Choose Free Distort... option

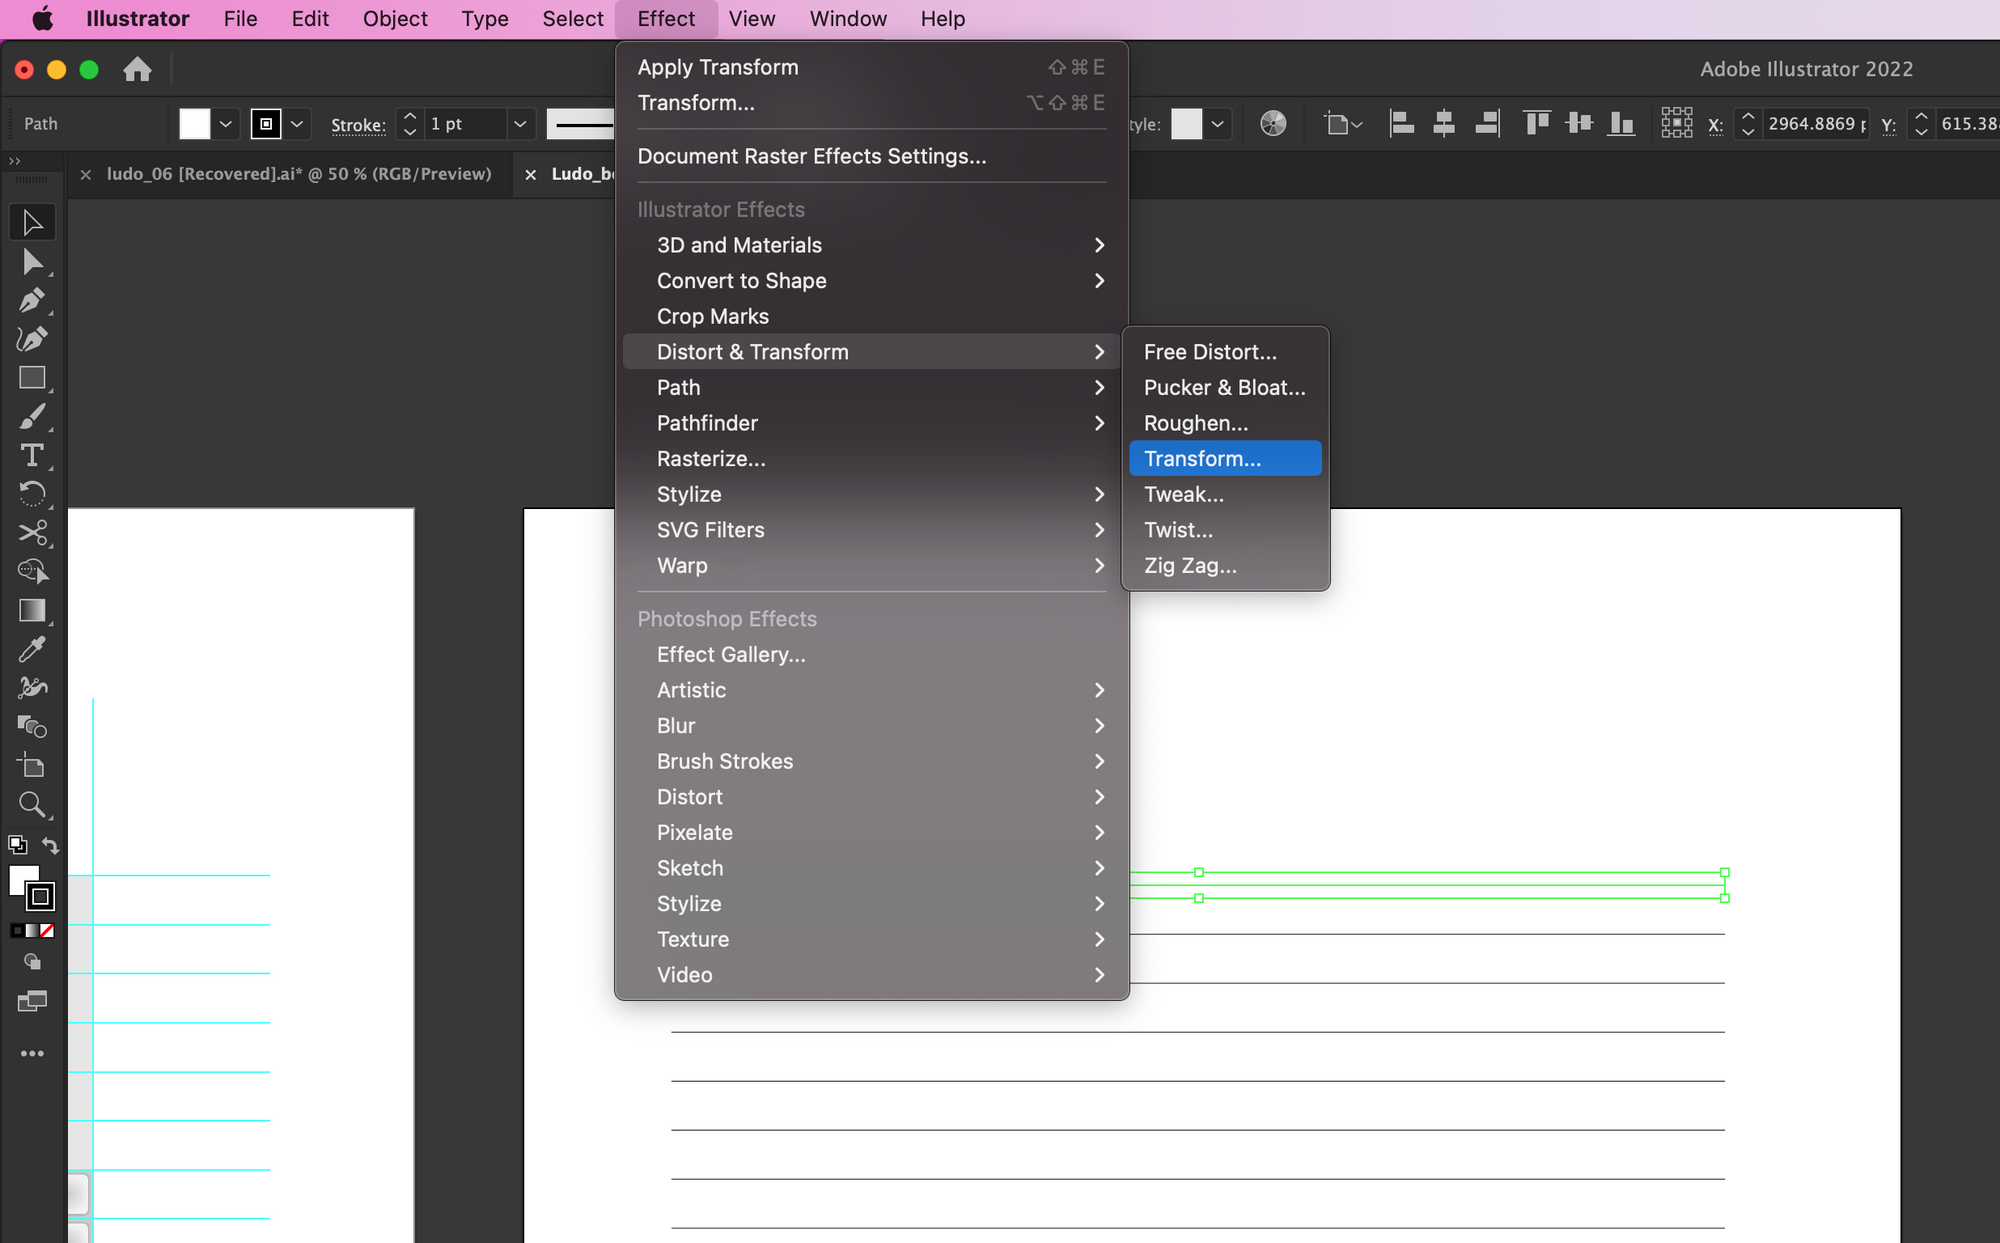point(1225,352)
